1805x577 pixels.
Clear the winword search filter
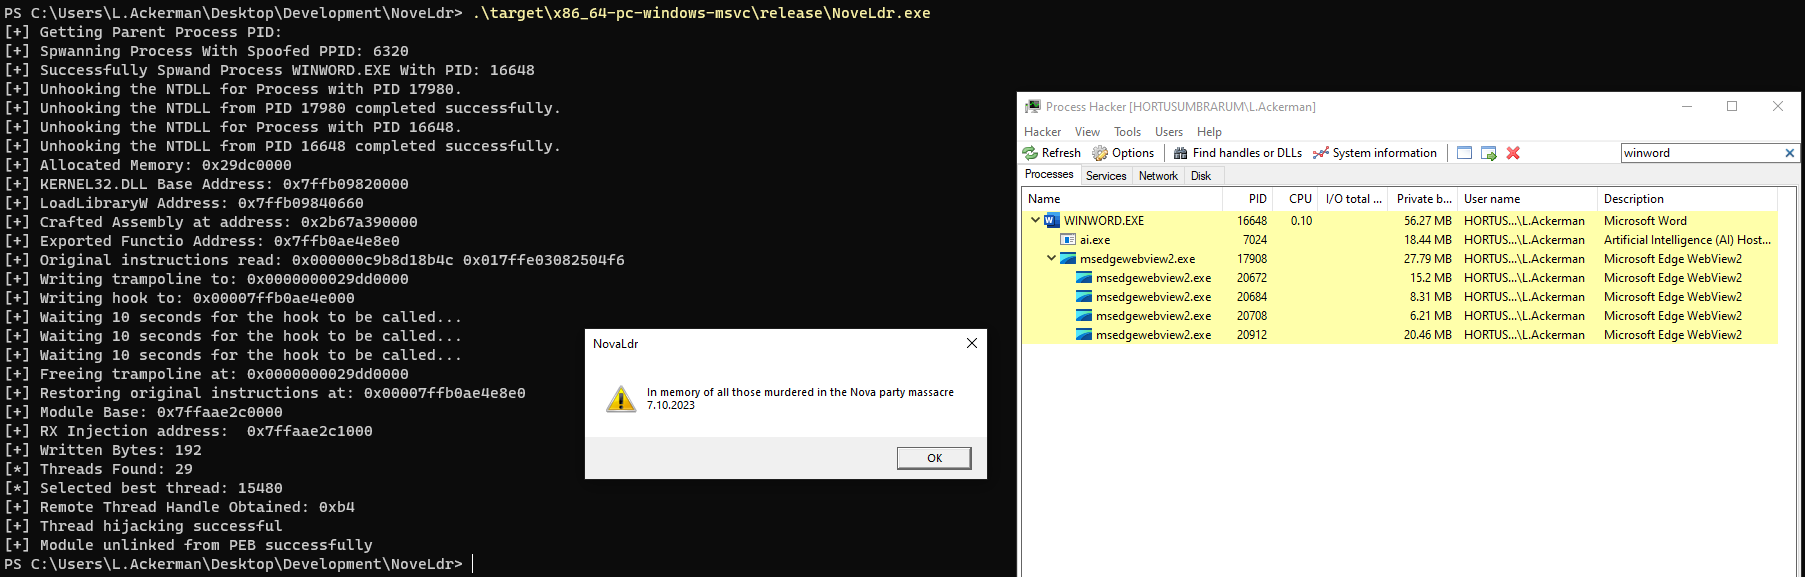pyautogui.click(x=1789, y=153)
